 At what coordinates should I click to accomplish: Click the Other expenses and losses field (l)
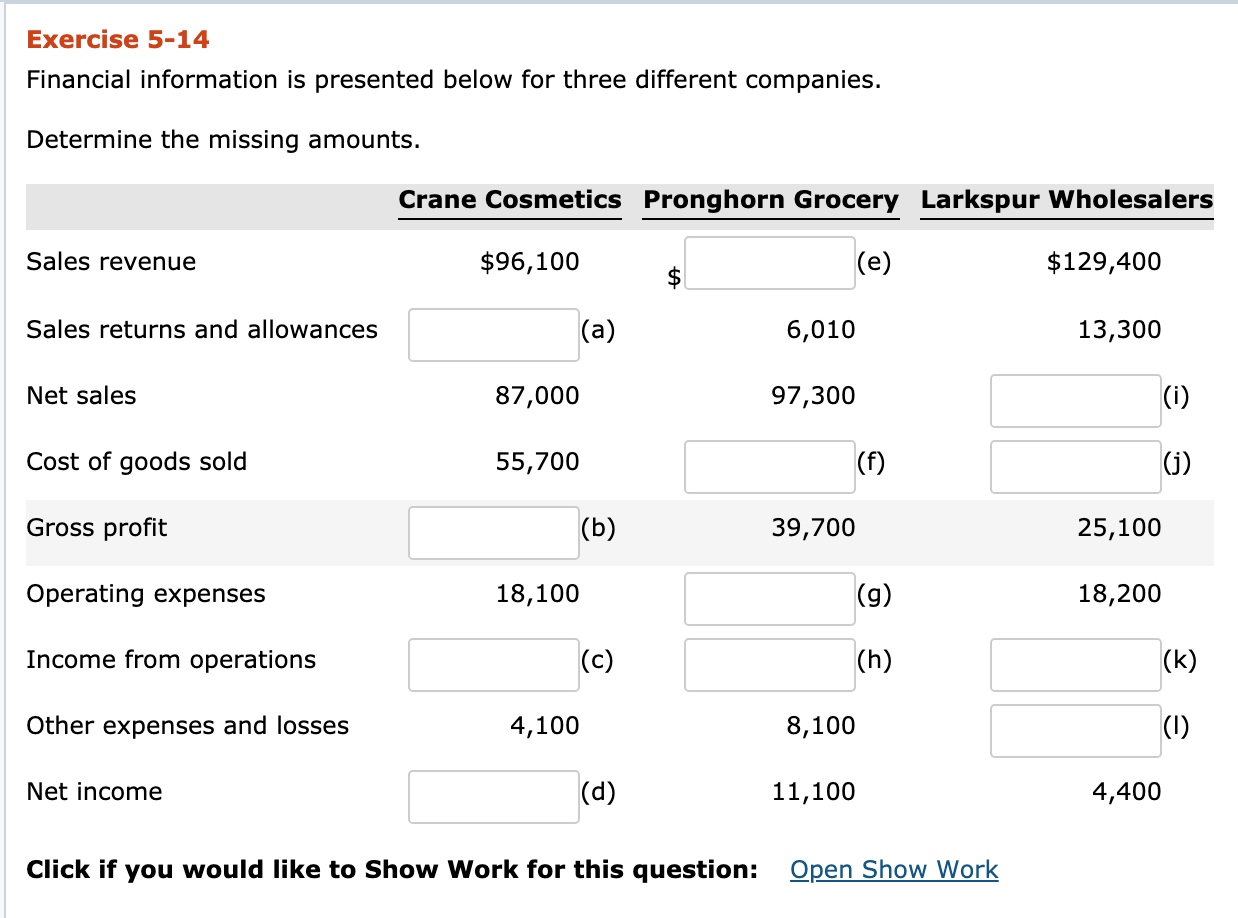click(1075, 731)
